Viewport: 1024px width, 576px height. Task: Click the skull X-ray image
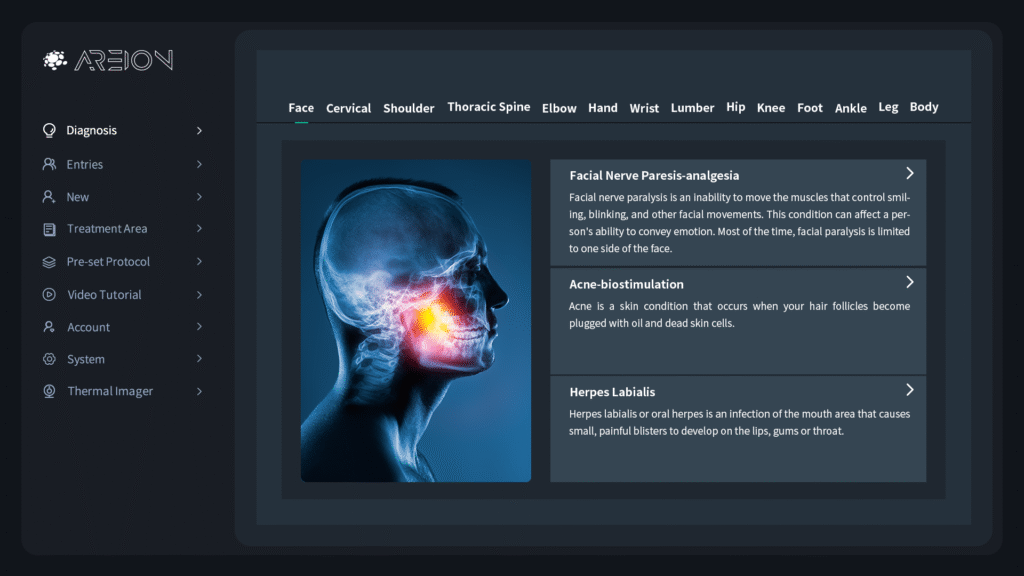coord(415,320)
